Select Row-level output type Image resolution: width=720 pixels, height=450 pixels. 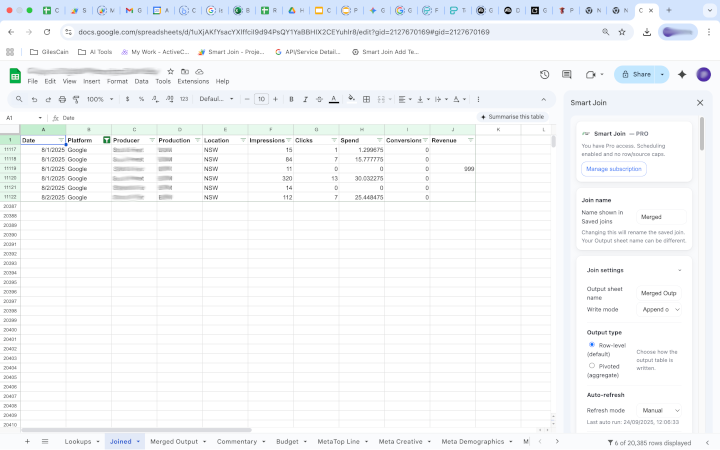pyautogui.click(x=592, y=344)
